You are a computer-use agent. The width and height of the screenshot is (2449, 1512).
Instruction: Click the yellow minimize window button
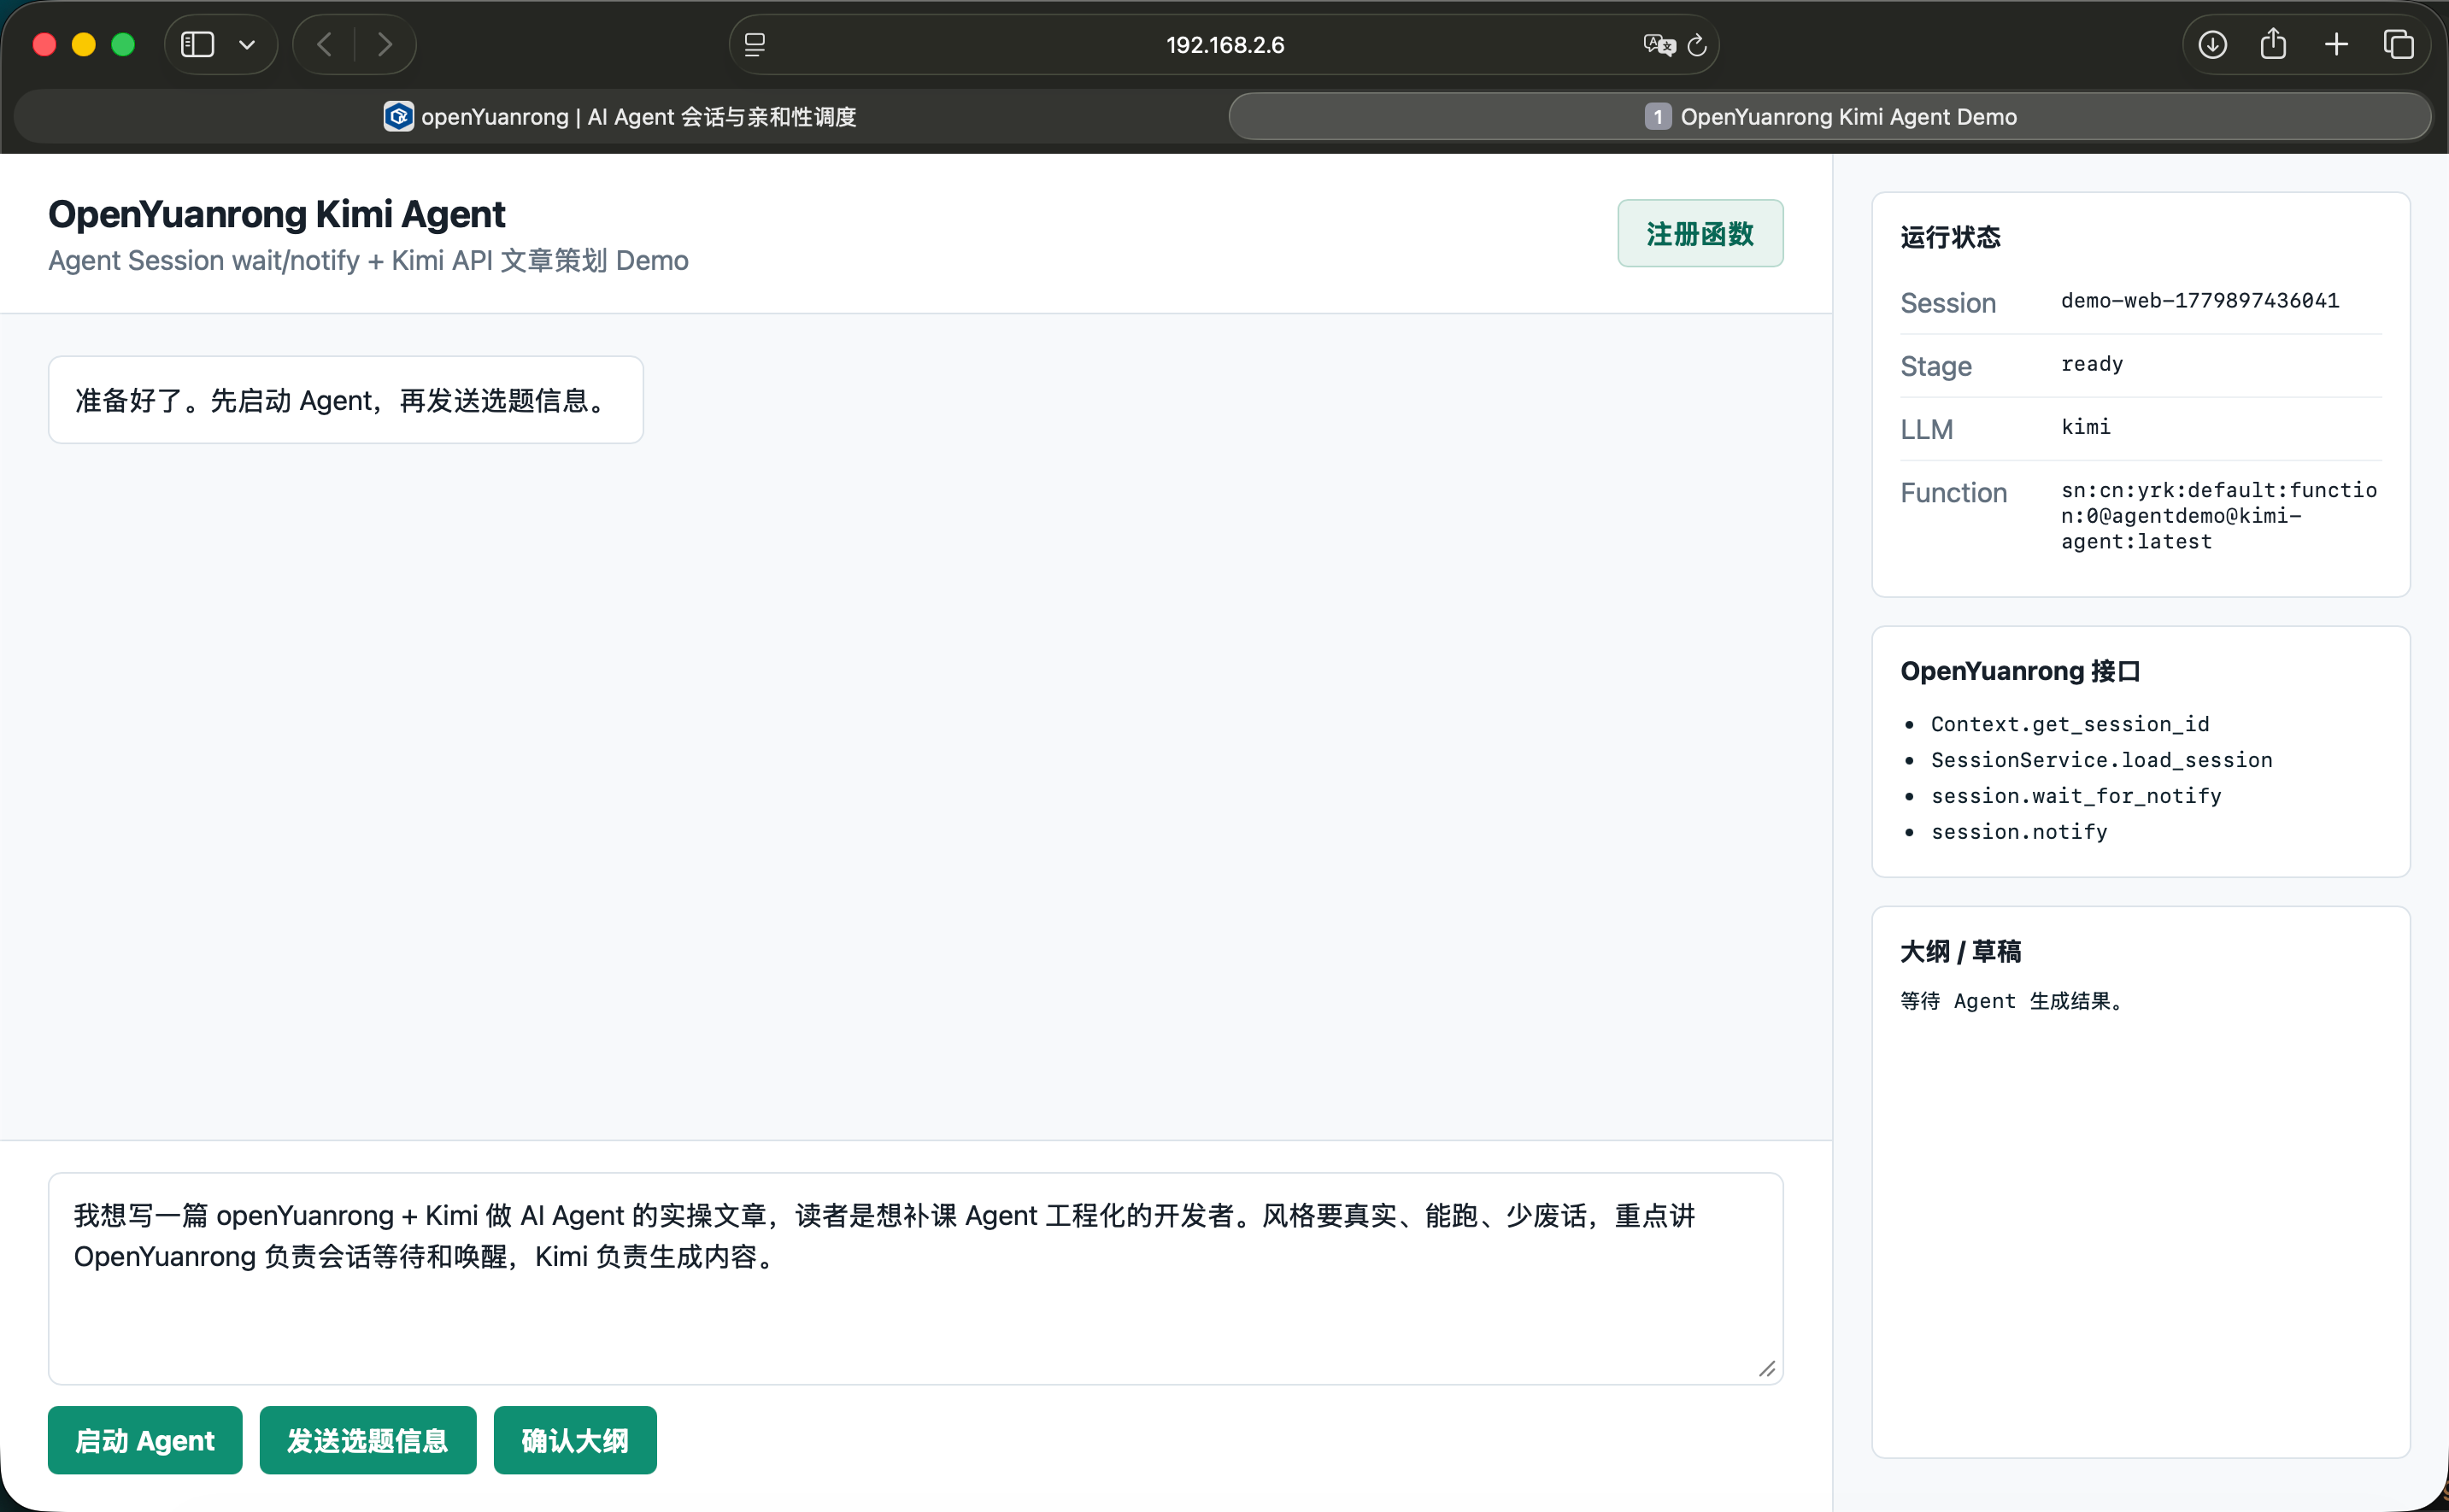pyautogui.click(x=84, y=45)
